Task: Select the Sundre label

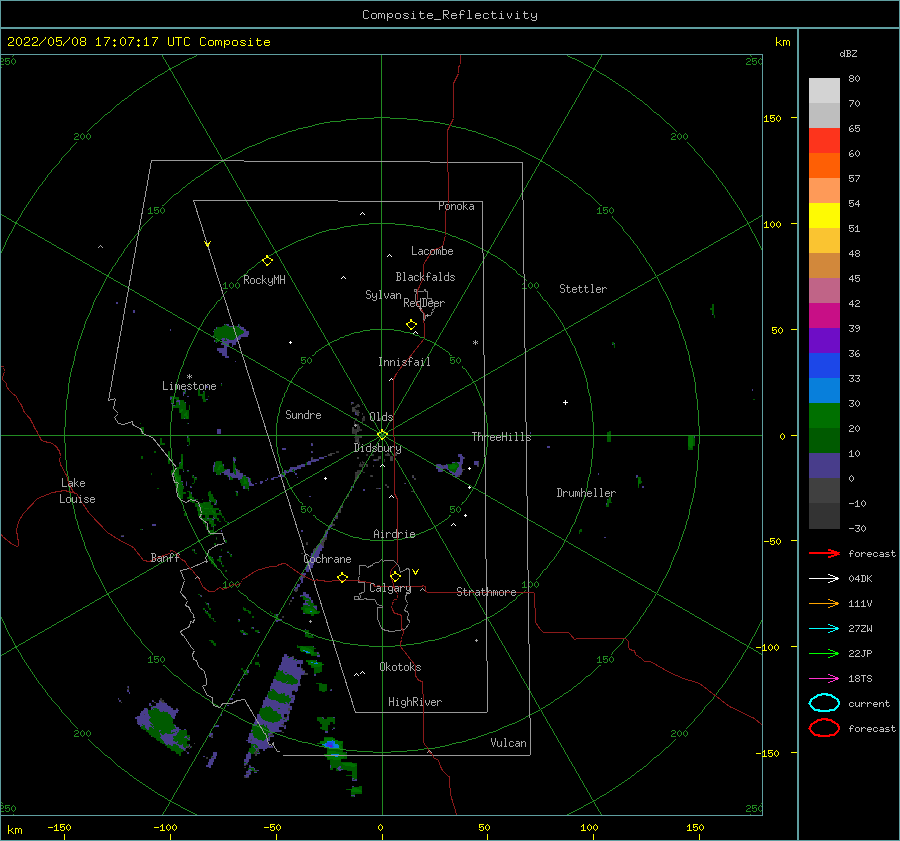Action: tap(303, 414)
